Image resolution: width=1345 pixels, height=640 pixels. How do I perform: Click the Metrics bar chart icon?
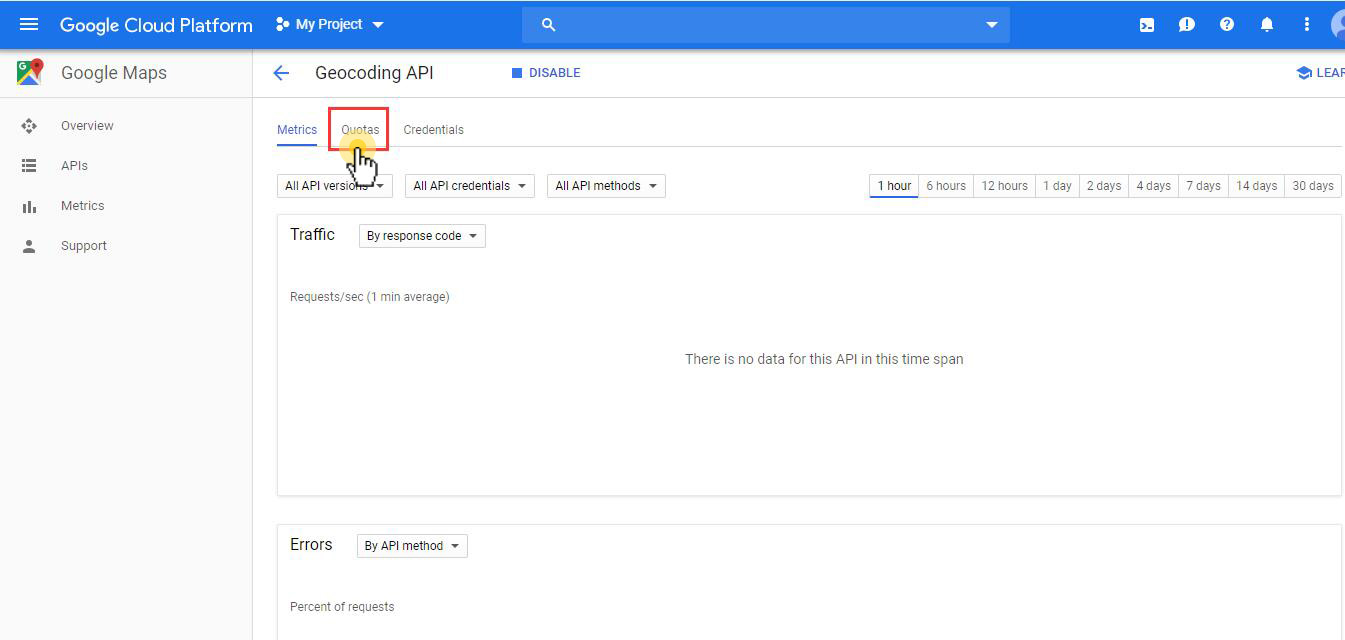[29, 206]
